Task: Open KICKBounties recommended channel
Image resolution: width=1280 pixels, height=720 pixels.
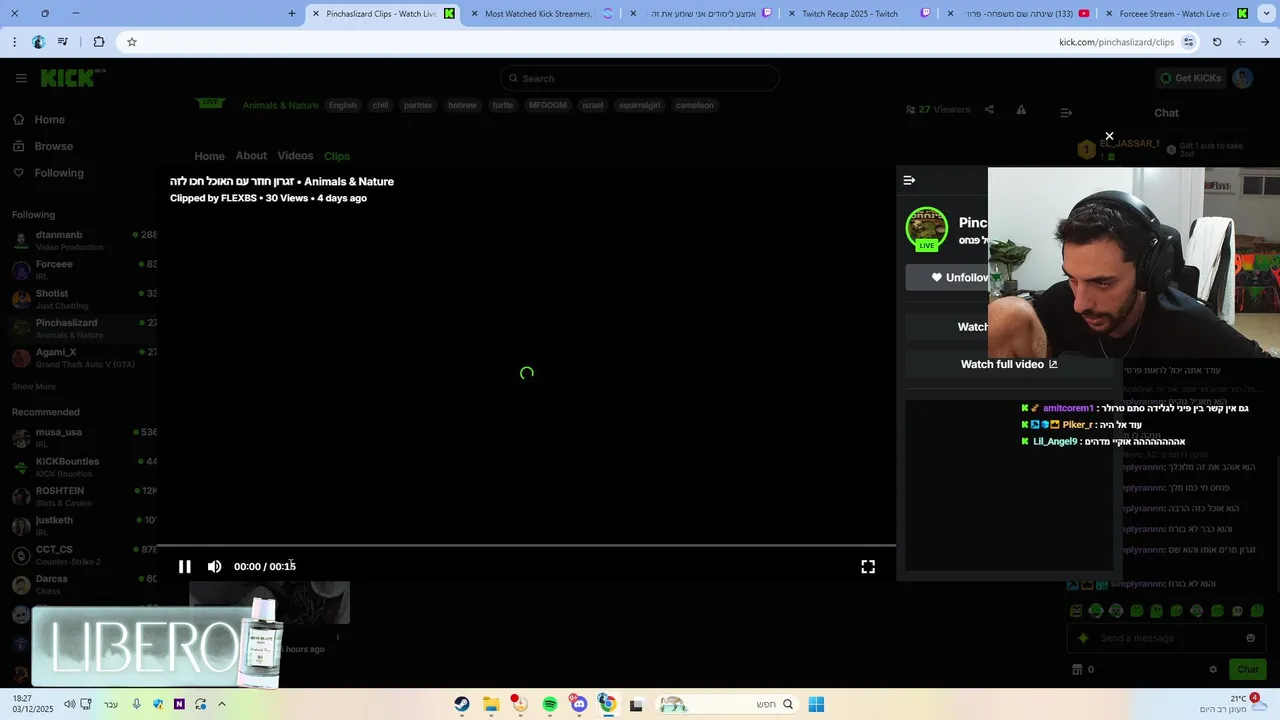Action: 83,467
